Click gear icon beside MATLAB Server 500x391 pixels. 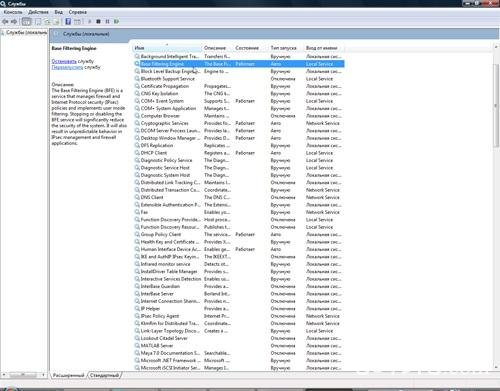click(137, 345)
